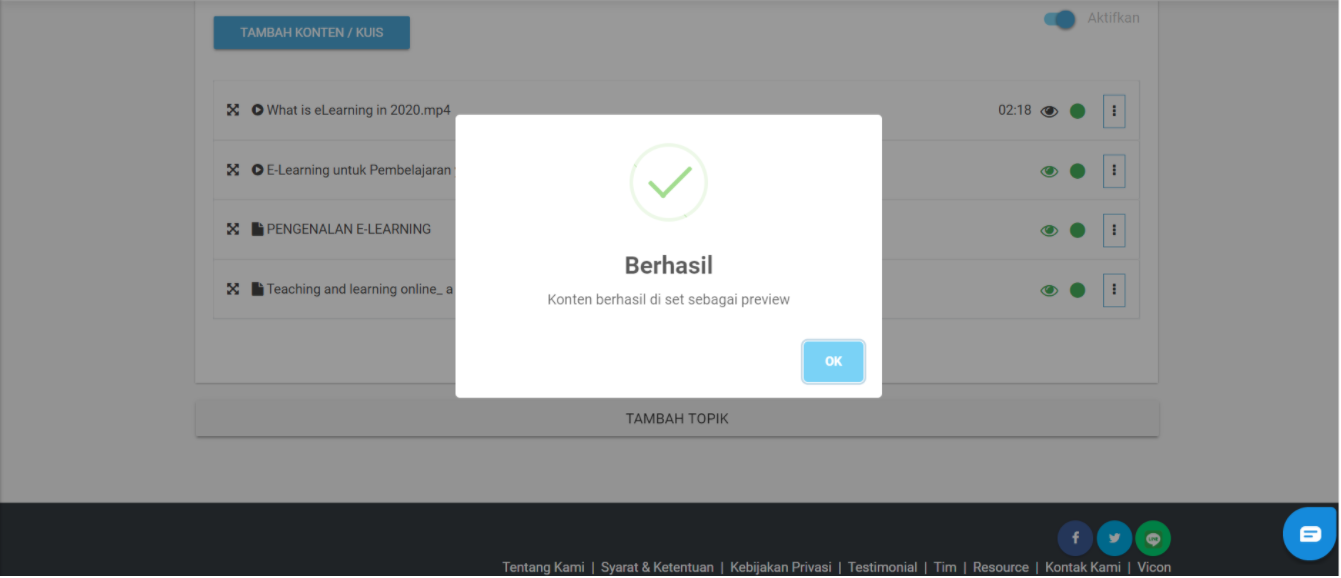Click OK in the Berhasil dialog

click(833, 361)
